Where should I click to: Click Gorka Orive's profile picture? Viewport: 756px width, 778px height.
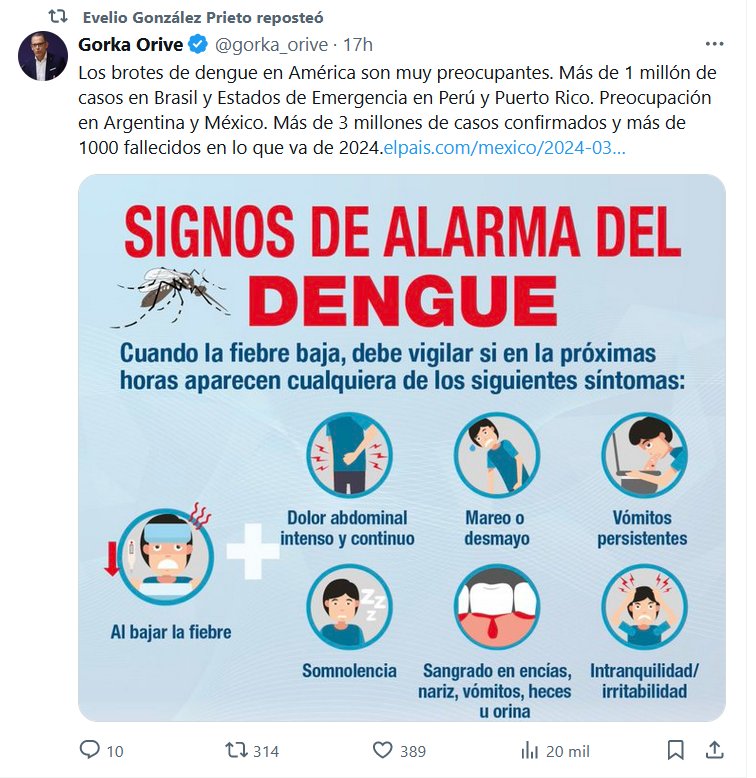(43, 56)
